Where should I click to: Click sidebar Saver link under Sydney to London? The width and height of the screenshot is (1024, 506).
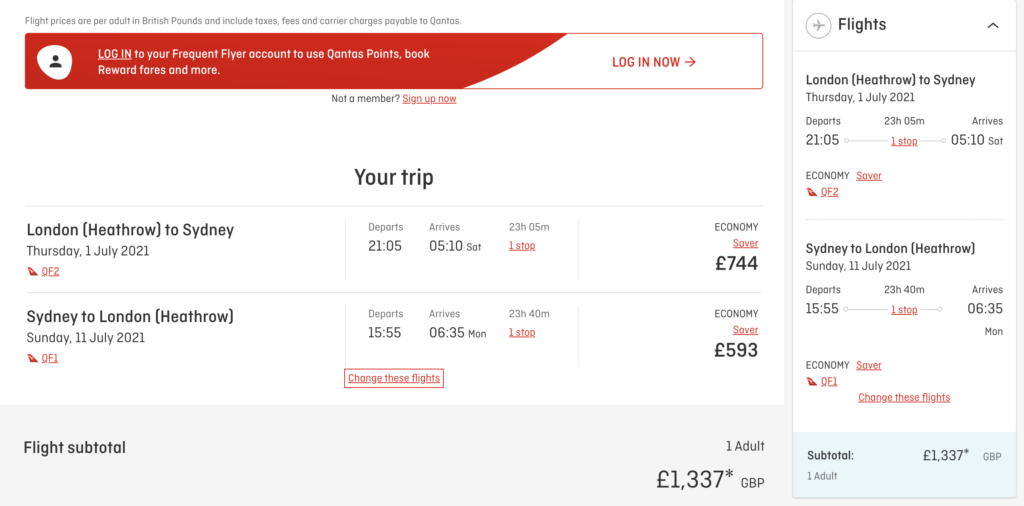tap(869, 366)
